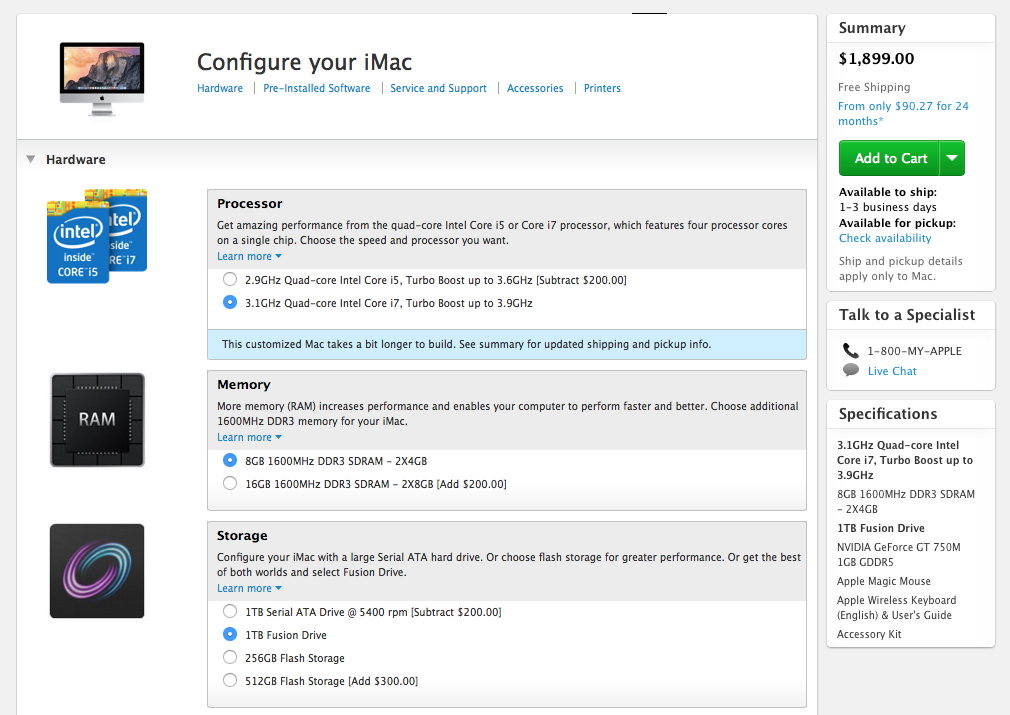Expand Learn more under Processor
Image resolution: width=1010 pixels, height=715 pixels.
(x=249, y=256)
